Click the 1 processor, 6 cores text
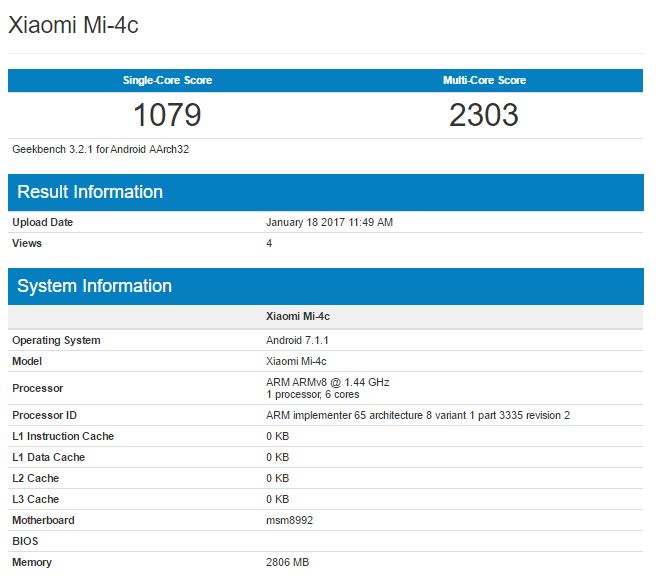 313,394
